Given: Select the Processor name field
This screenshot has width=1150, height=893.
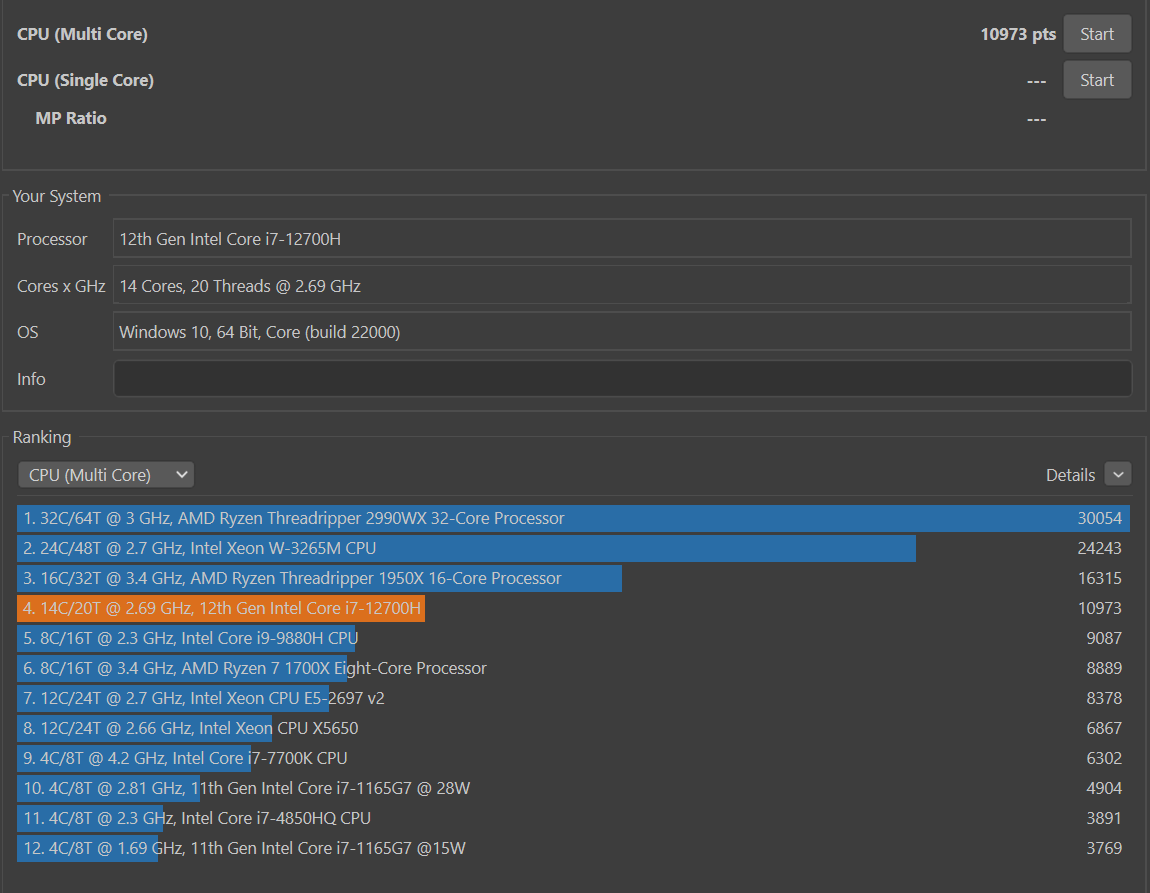Looking at the screenshot, I should click(x=622, y=238).
